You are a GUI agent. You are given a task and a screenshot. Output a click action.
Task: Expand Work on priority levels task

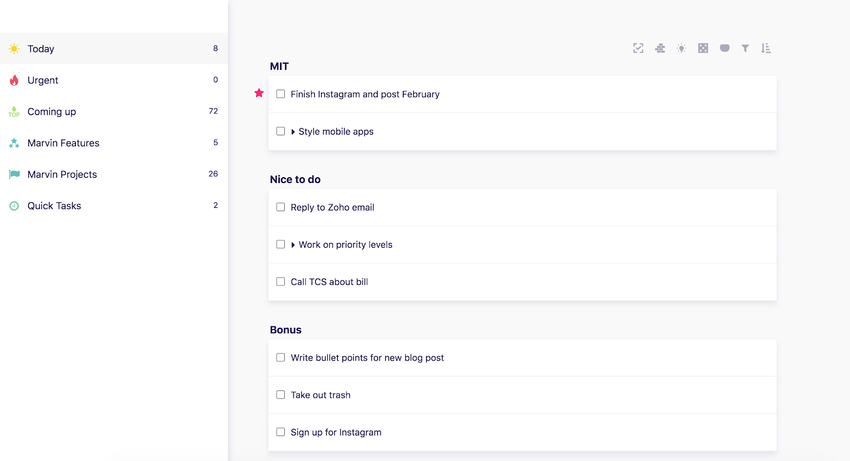[x=293, y=245]
